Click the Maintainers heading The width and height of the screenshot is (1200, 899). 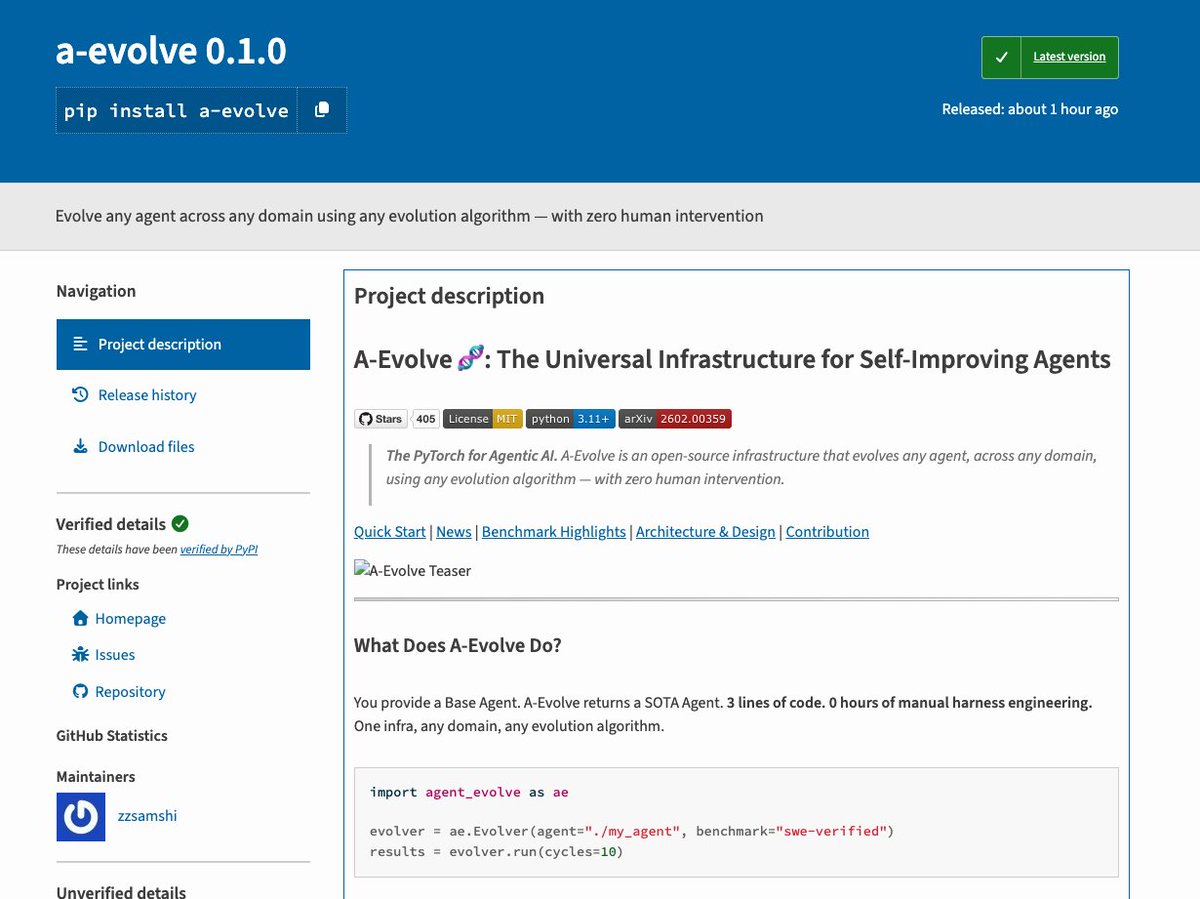pyautogui.click(x=95, y=777)
